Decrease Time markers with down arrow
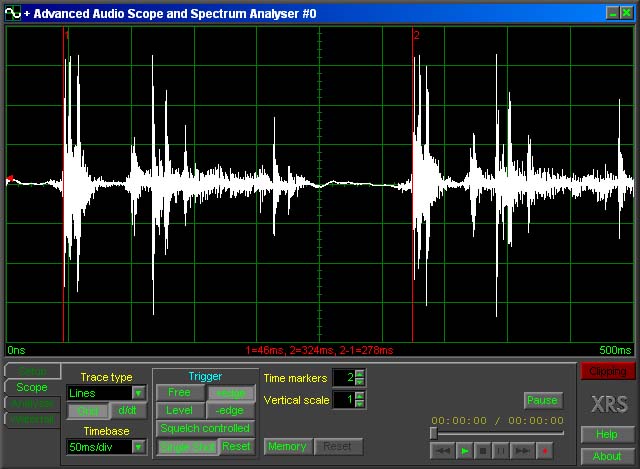 pos(360,382)
